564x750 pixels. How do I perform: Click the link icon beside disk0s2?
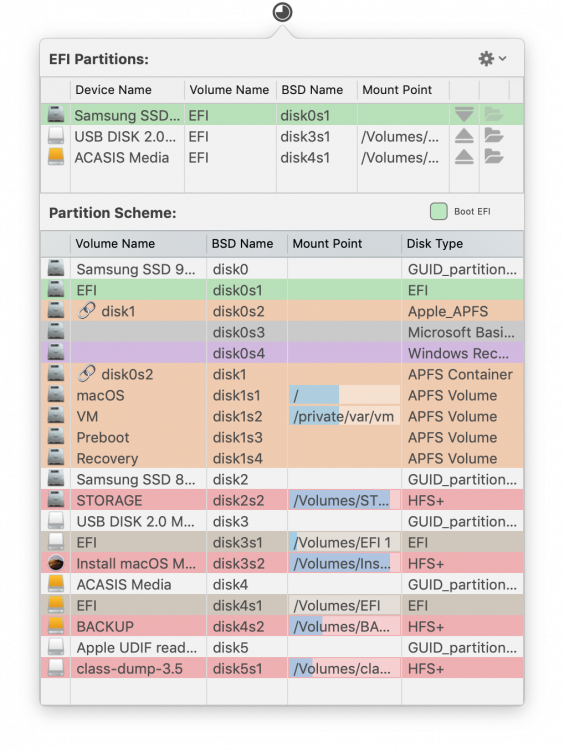(x=86, y=374)
